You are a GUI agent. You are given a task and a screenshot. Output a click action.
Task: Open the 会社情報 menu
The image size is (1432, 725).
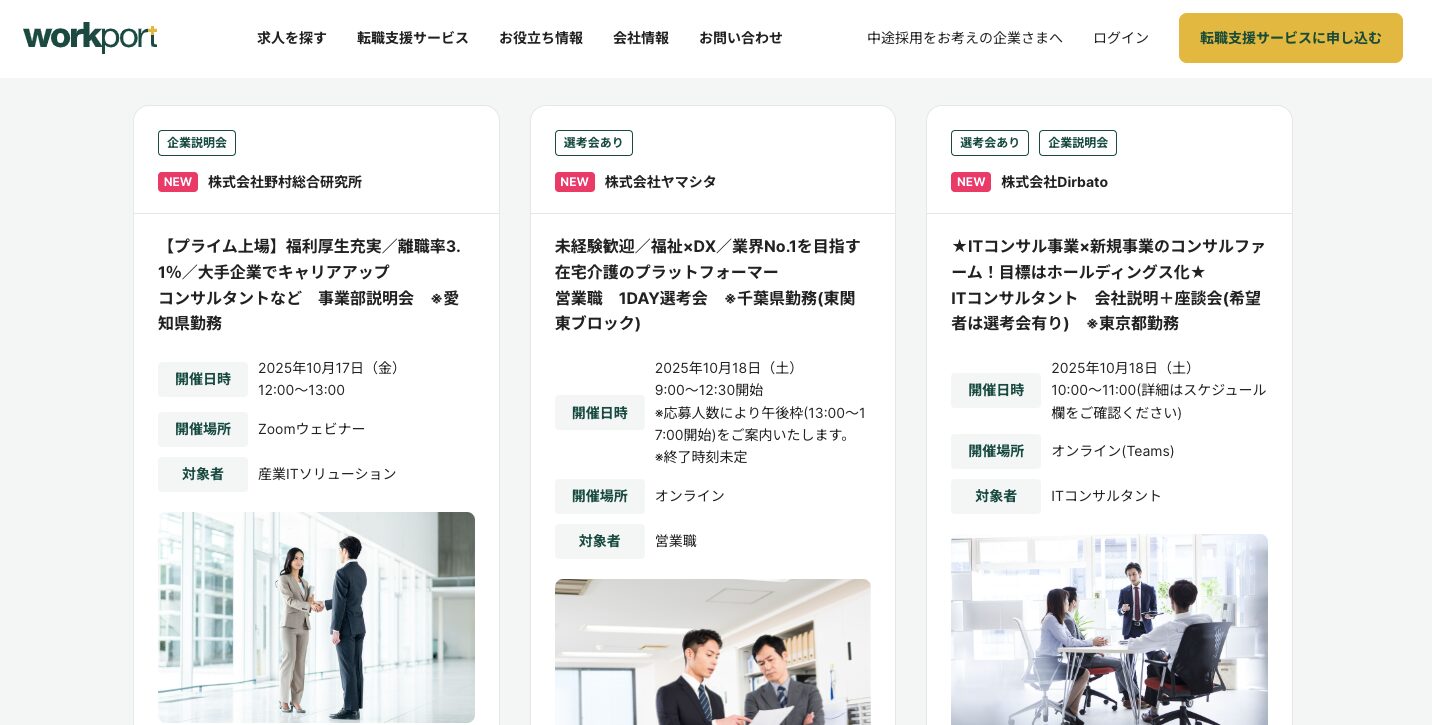641,38
